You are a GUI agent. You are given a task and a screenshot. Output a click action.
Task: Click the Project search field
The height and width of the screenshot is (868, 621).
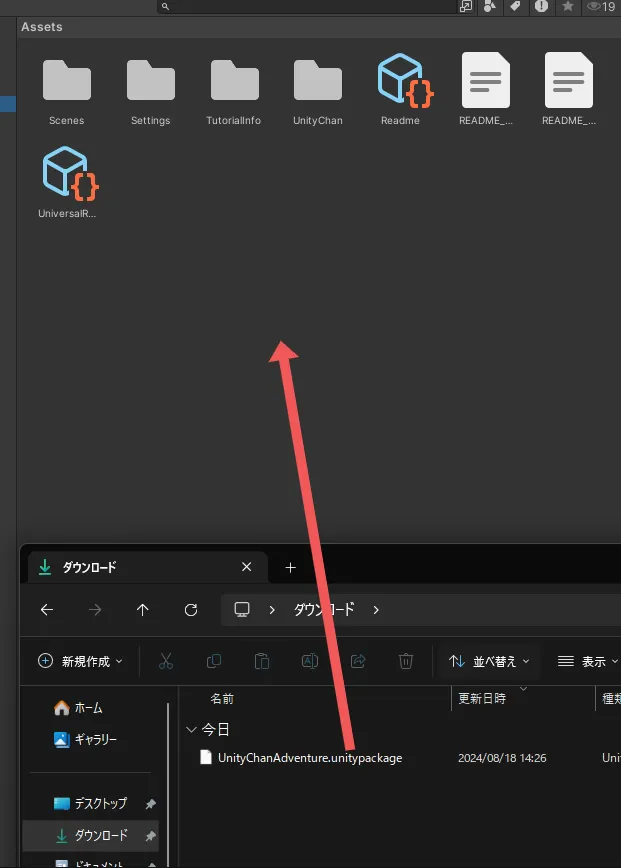coord(300,6)
